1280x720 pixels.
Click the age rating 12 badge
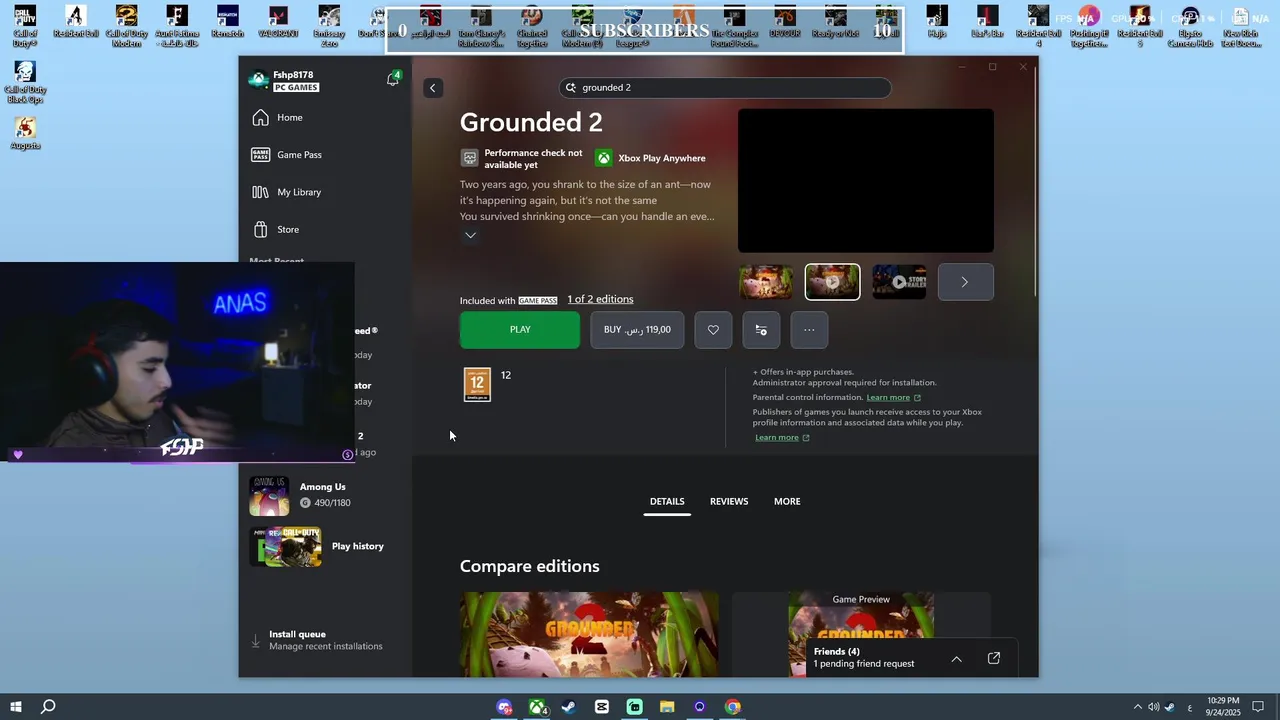click(477, 385)
